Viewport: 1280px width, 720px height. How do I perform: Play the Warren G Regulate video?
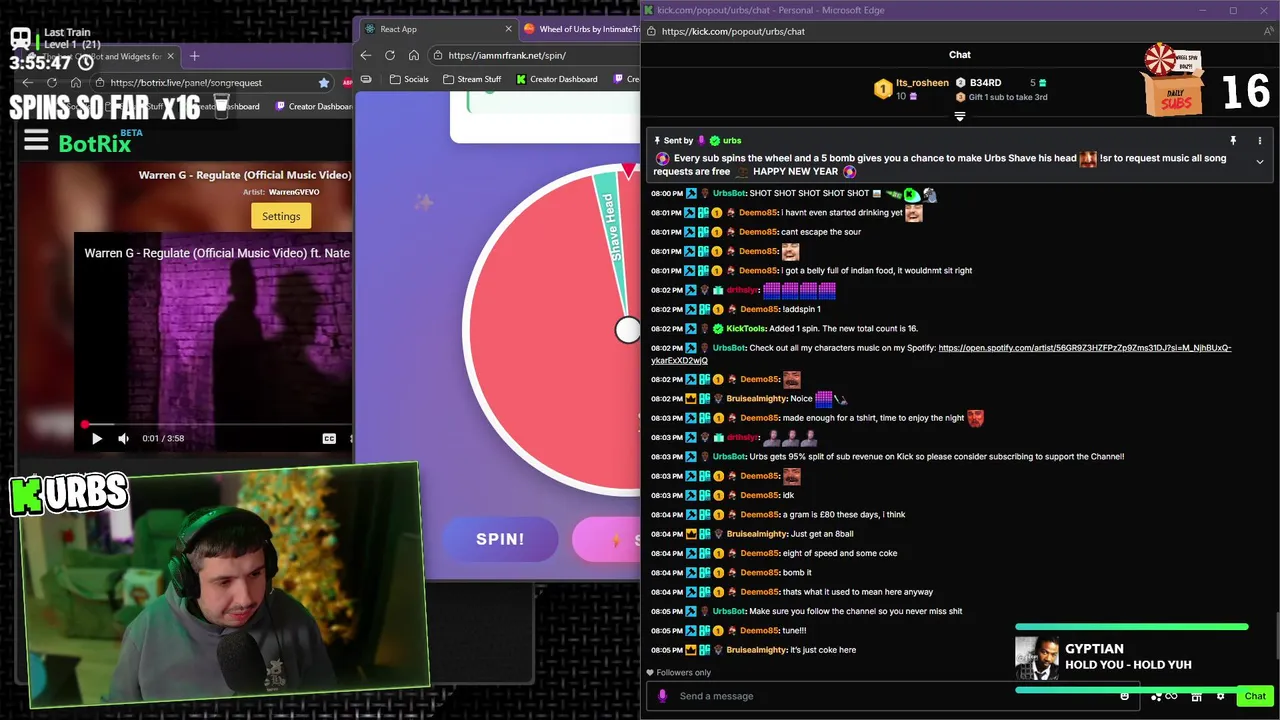[97, 438]
